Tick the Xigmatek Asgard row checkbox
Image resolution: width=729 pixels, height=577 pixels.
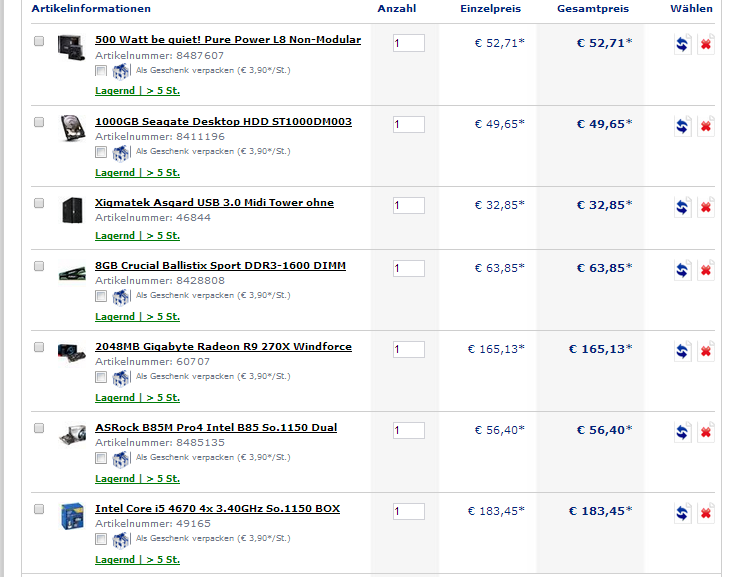click(39, 203)
